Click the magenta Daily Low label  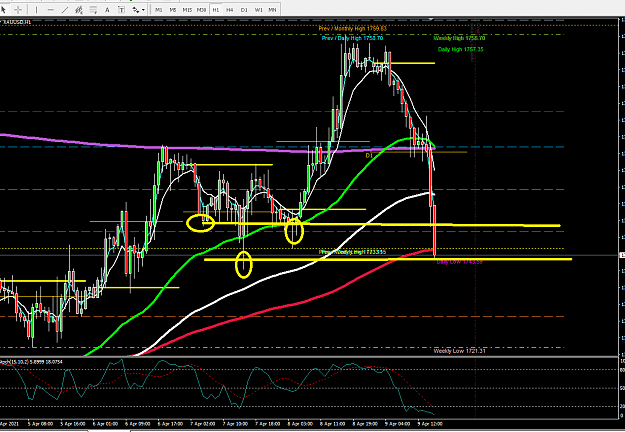[x=460, y=262]
